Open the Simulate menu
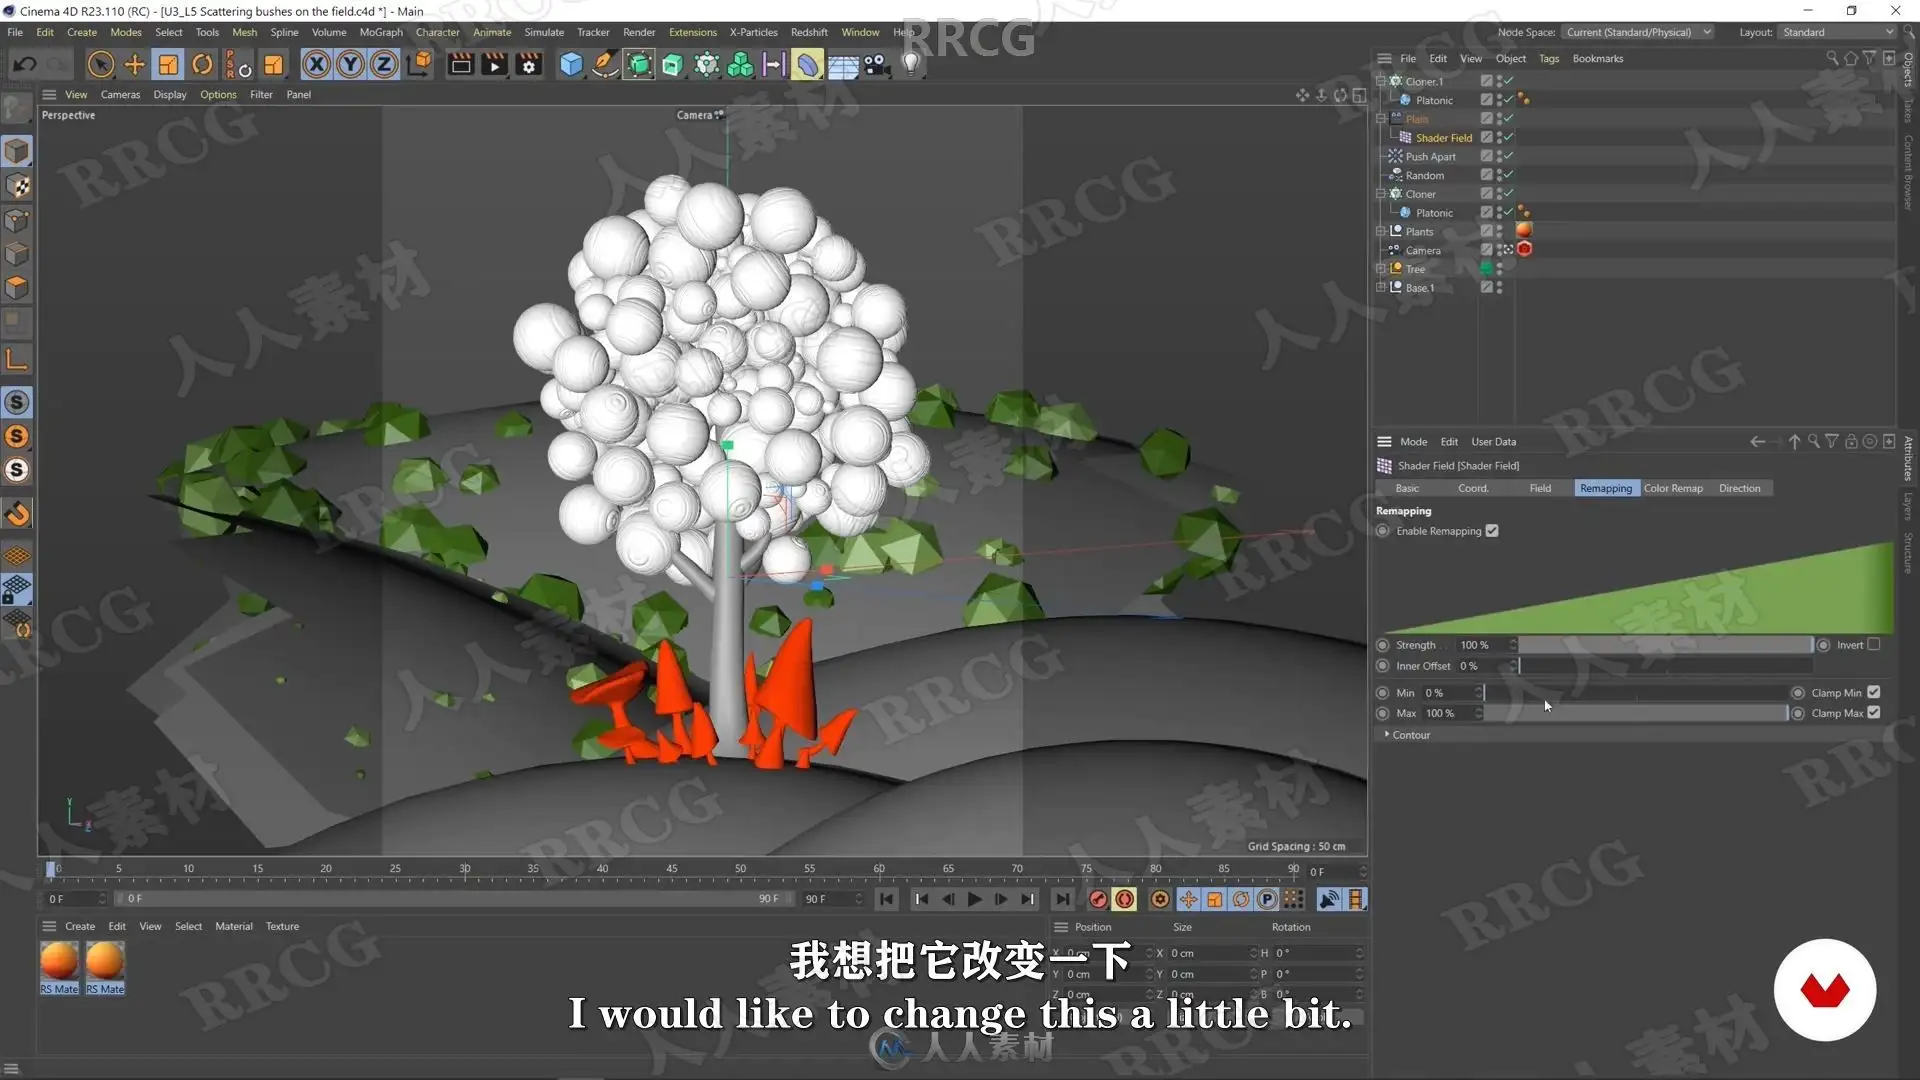Viewport: 1920px width, 1080px height. tap(544, 32)
